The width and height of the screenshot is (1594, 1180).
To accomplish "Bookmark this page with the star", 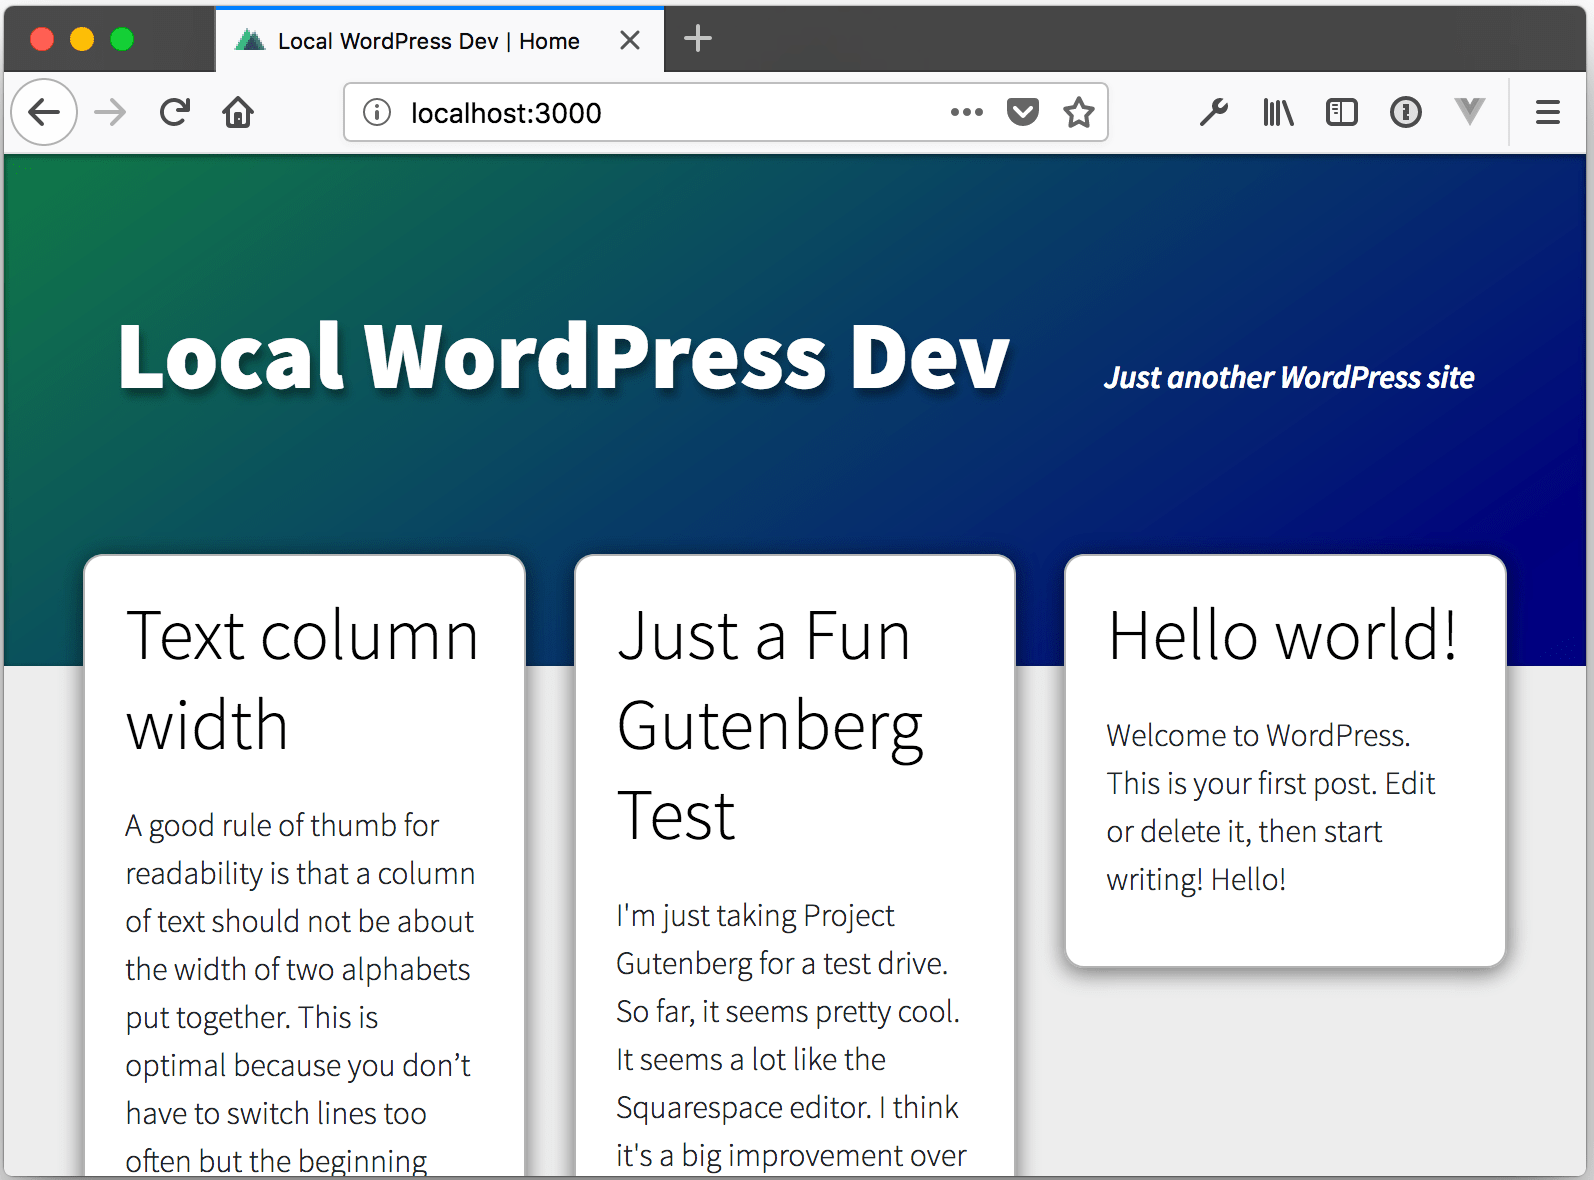I will (1078, 112).
